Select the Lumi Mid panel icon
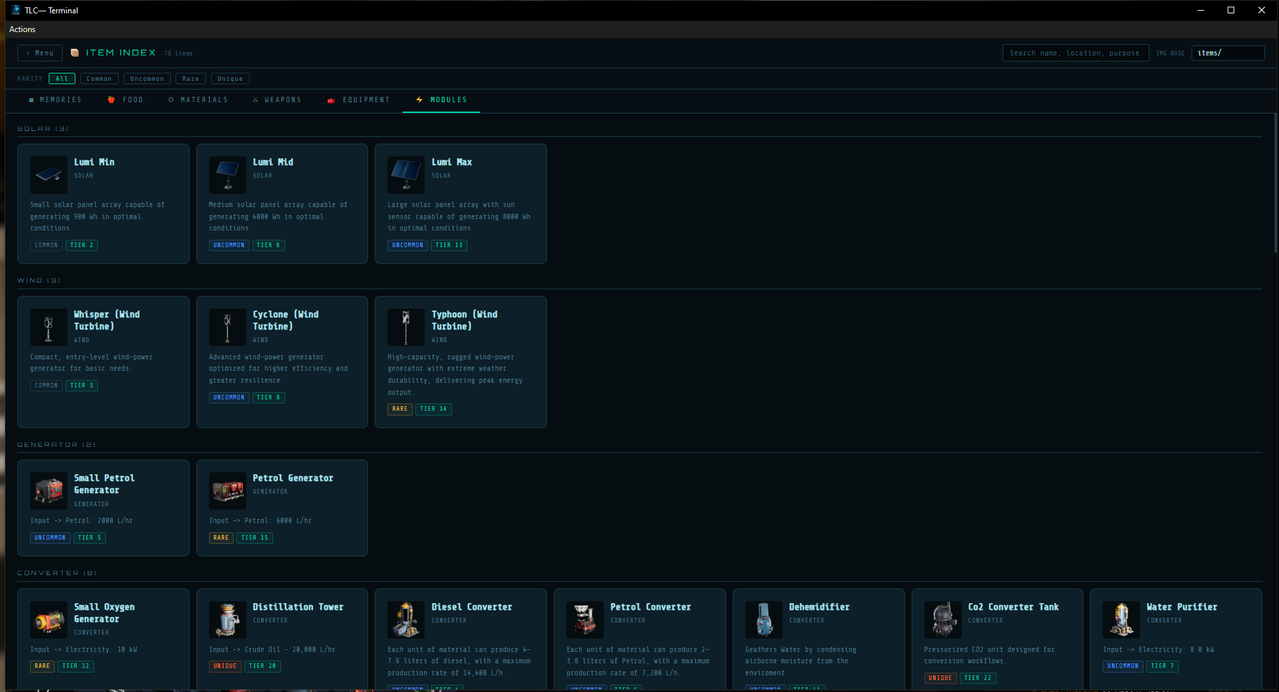Screen dimensions: 1279x692 click(228, 175)
